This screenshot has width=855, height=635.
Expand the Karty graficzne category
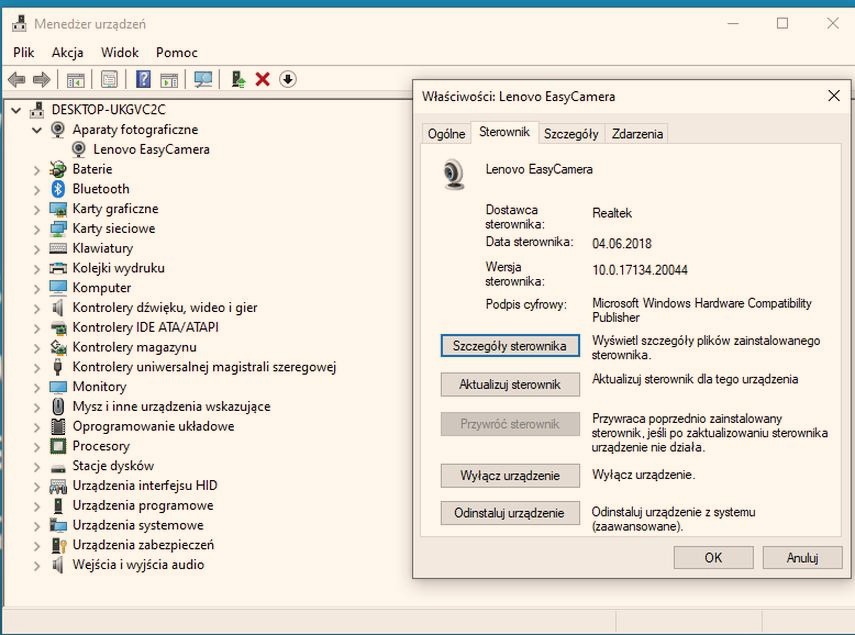point(37,209)
